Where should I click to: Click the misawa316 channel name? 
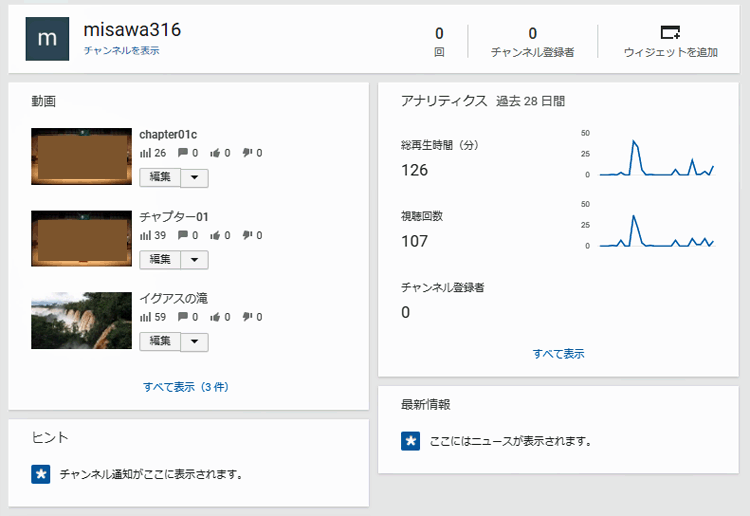pyautogui.click(x=132, y=30)
